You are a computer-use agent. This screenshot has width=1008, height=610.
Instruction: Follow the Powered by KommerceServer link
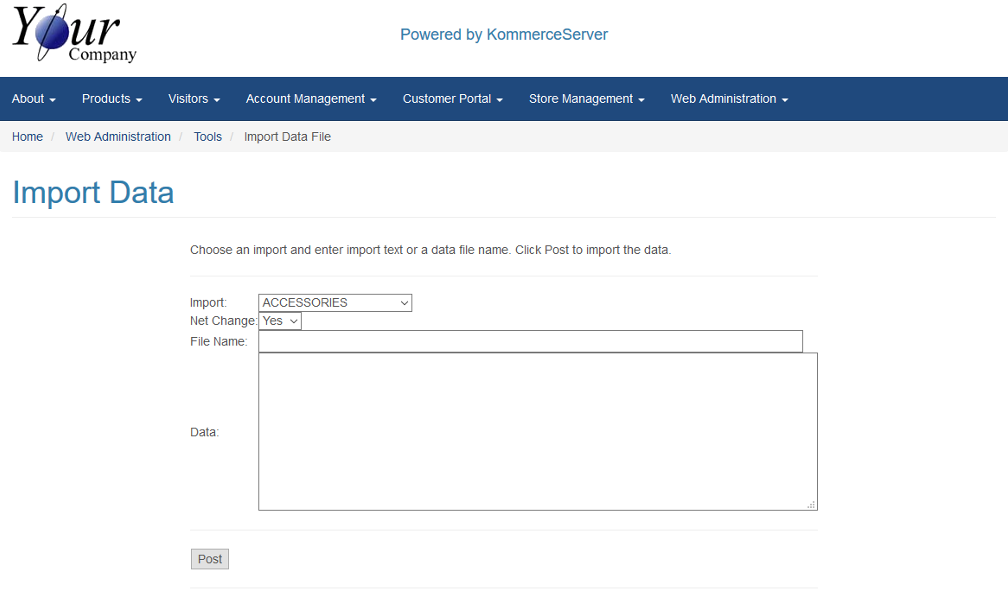[x=504, y=35]
